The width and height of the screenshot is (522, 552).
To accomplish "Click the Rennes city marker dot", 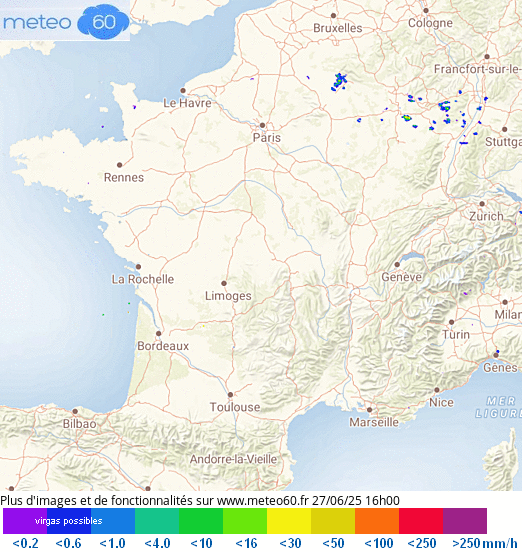I will [119, 165].
